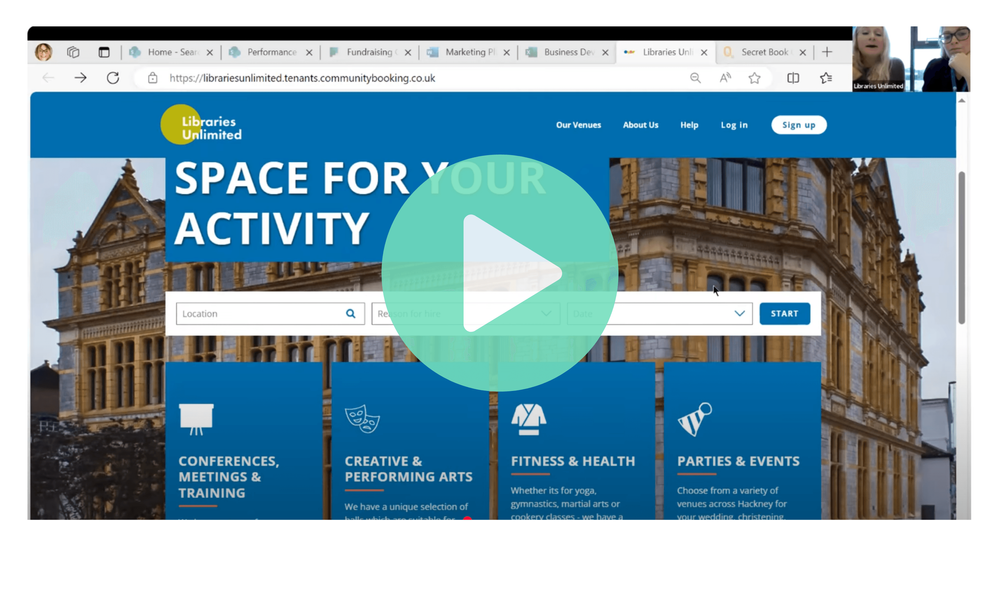The height and width of the screenshot is (593, 1000).
Task: Click the Libraries Unlimited logo
Action: (201, 126)
